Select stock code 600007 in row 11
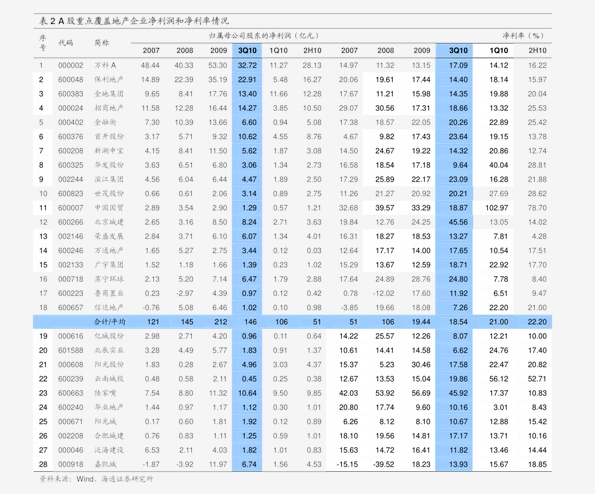 point(71,208)
